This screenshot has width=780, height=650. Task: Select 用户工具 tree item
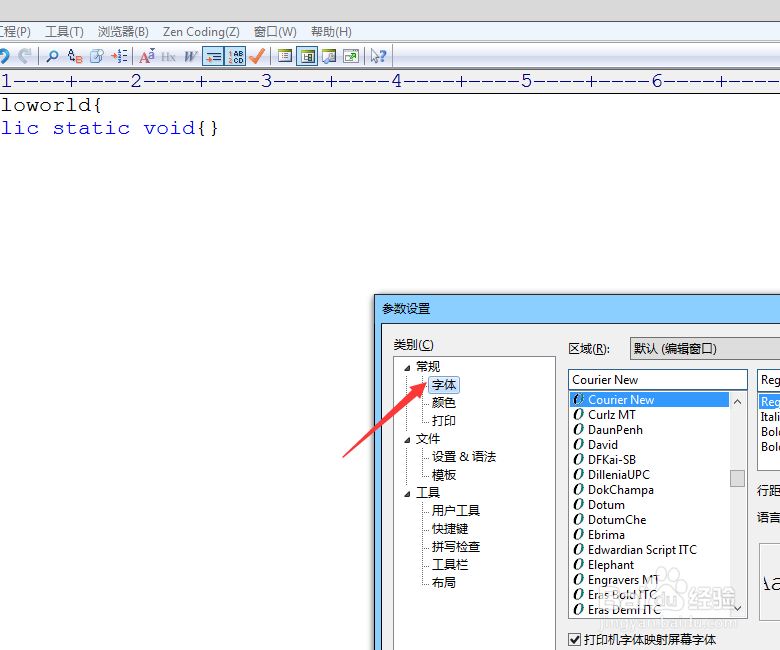click(x=456, y=511)
